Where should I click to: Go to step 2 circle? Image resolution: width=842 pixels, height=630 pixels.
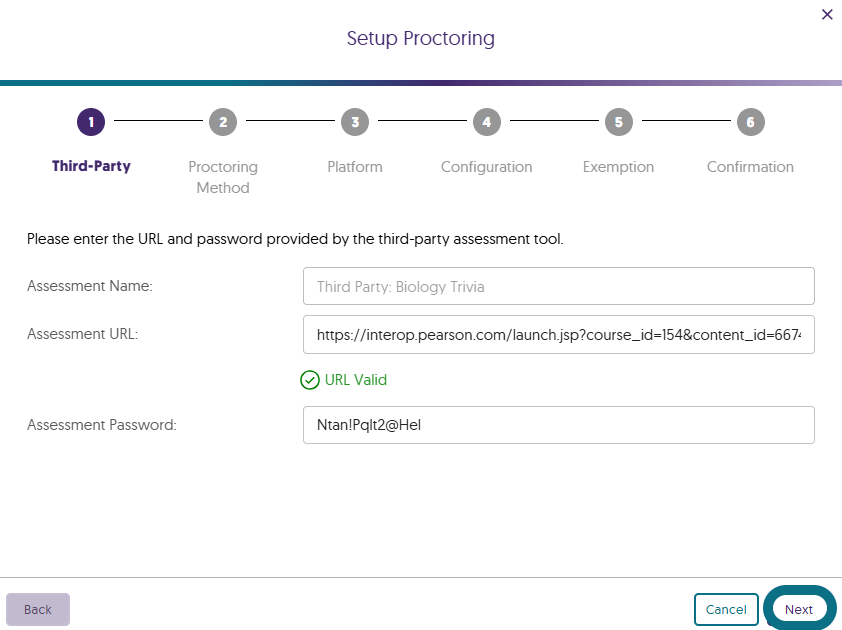point(223,122)
